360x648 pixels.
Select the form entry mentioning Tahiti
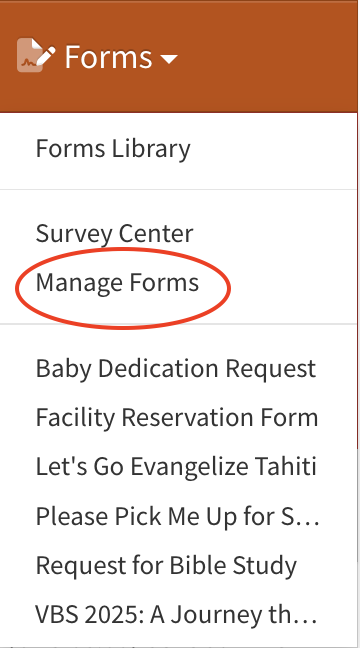(x=176, y=467)
